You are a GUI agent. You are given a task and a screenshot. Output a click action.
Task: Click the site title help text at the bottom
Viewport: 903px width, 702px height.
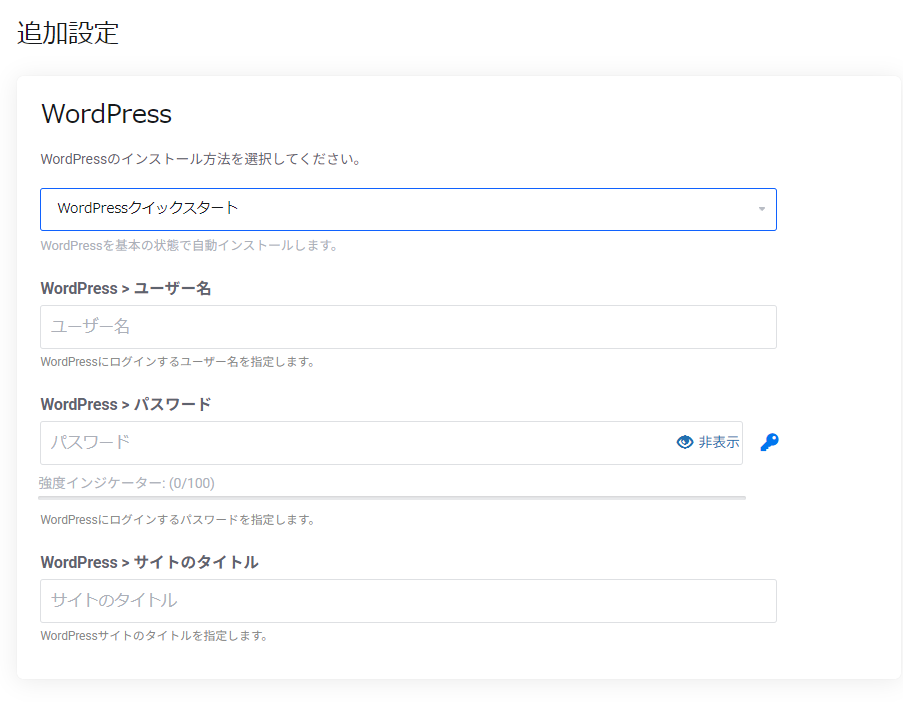click(x=154, y=636)
